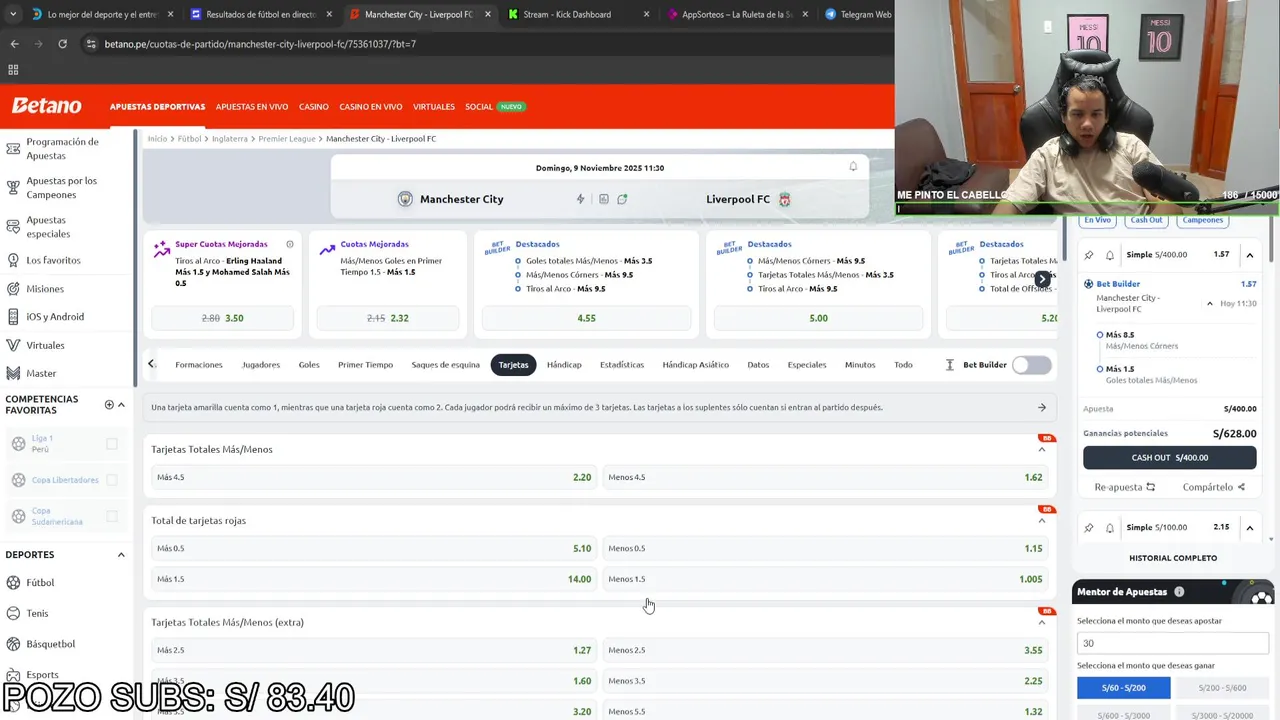Image resolution: width=1280 pixels, height=720 pixels.
Task: Open the Misiones target icon
Action: [13, 289]
